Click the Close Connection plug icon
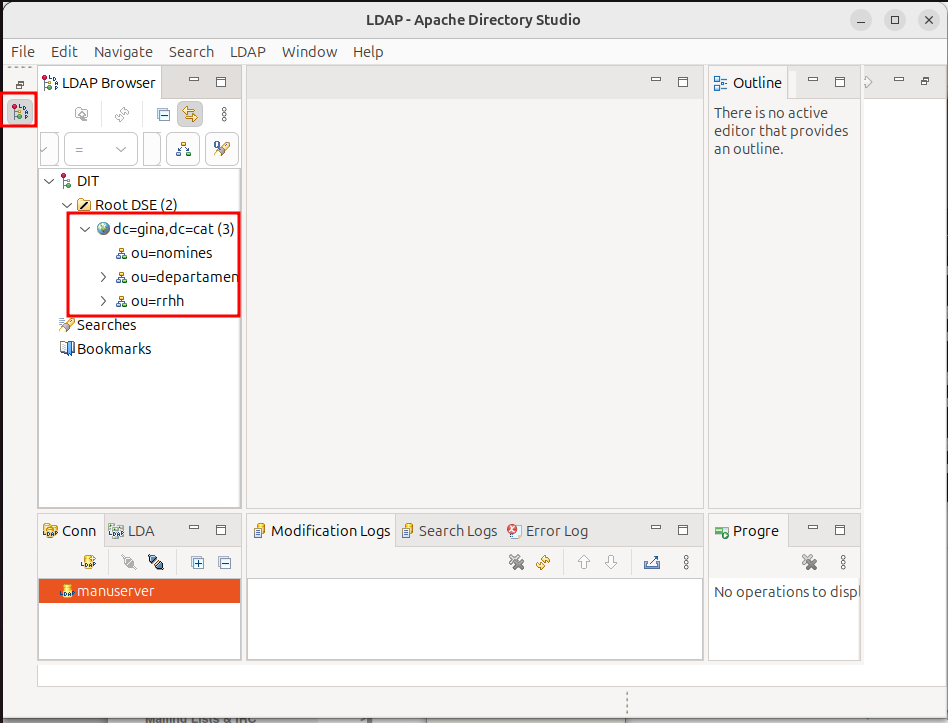 [155, 563]
